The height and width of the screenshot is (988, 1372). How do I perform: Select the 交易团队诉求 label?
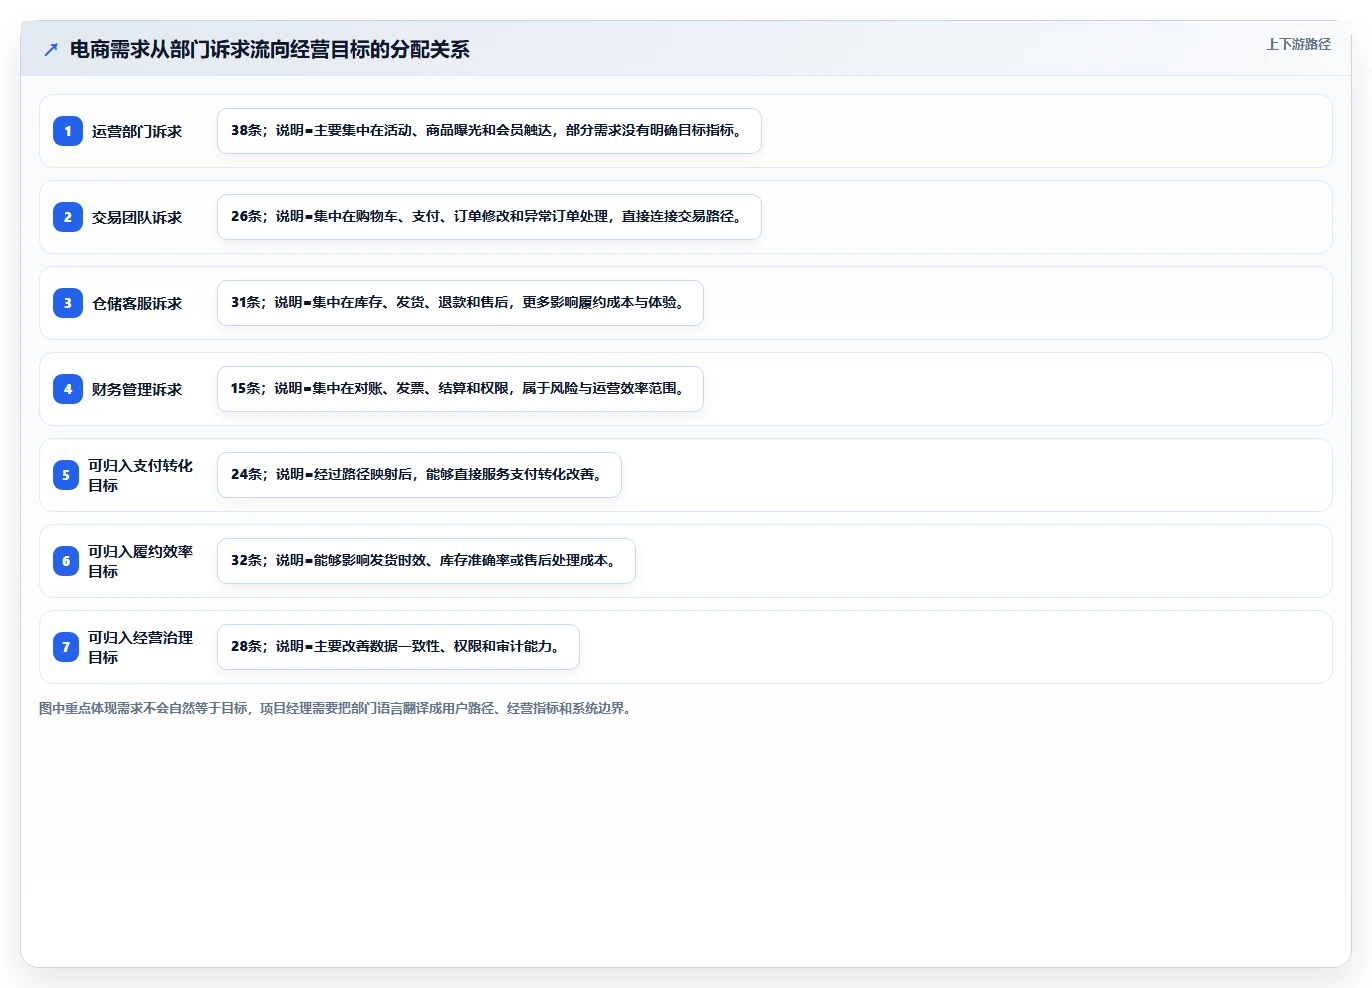(137, 217)
